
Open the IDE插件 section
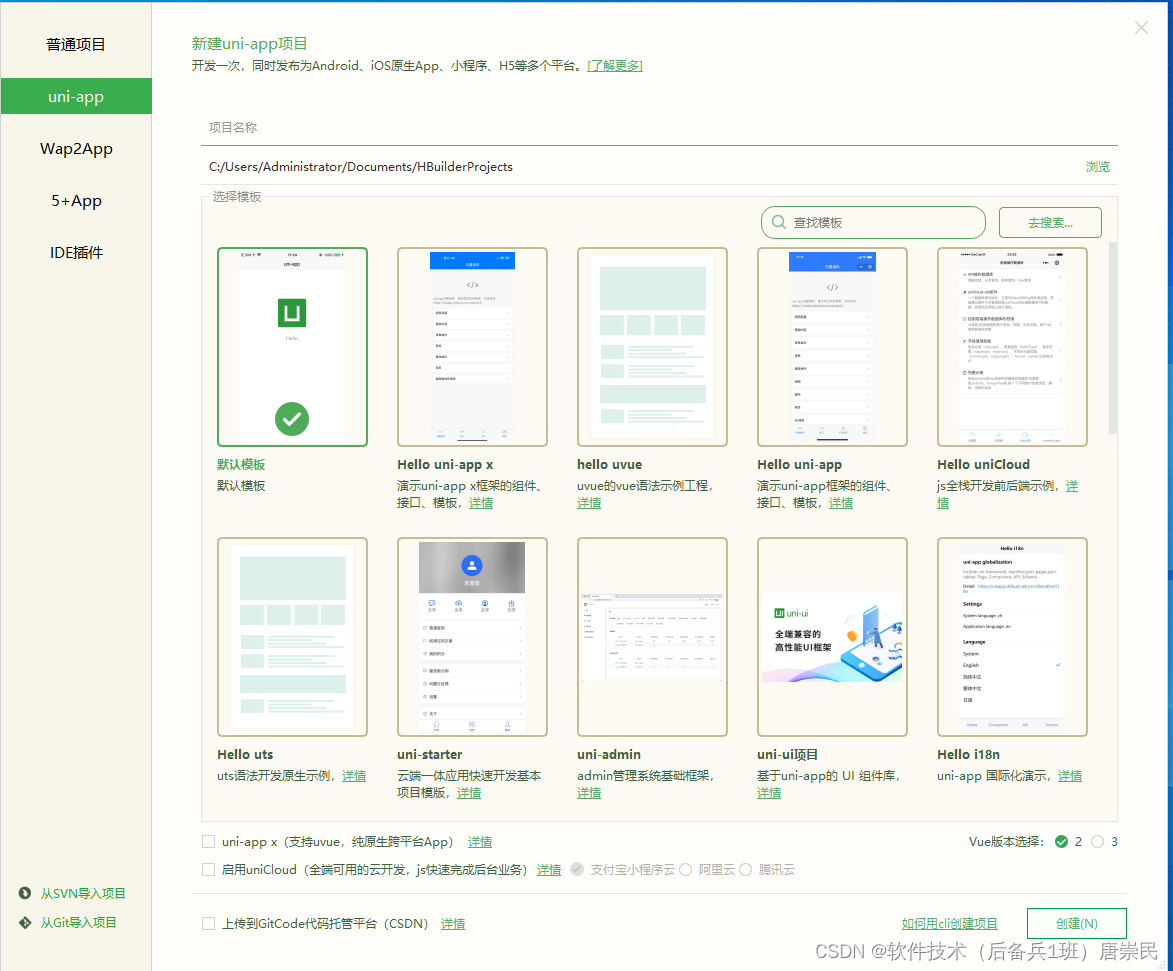(x=76, y=252)
